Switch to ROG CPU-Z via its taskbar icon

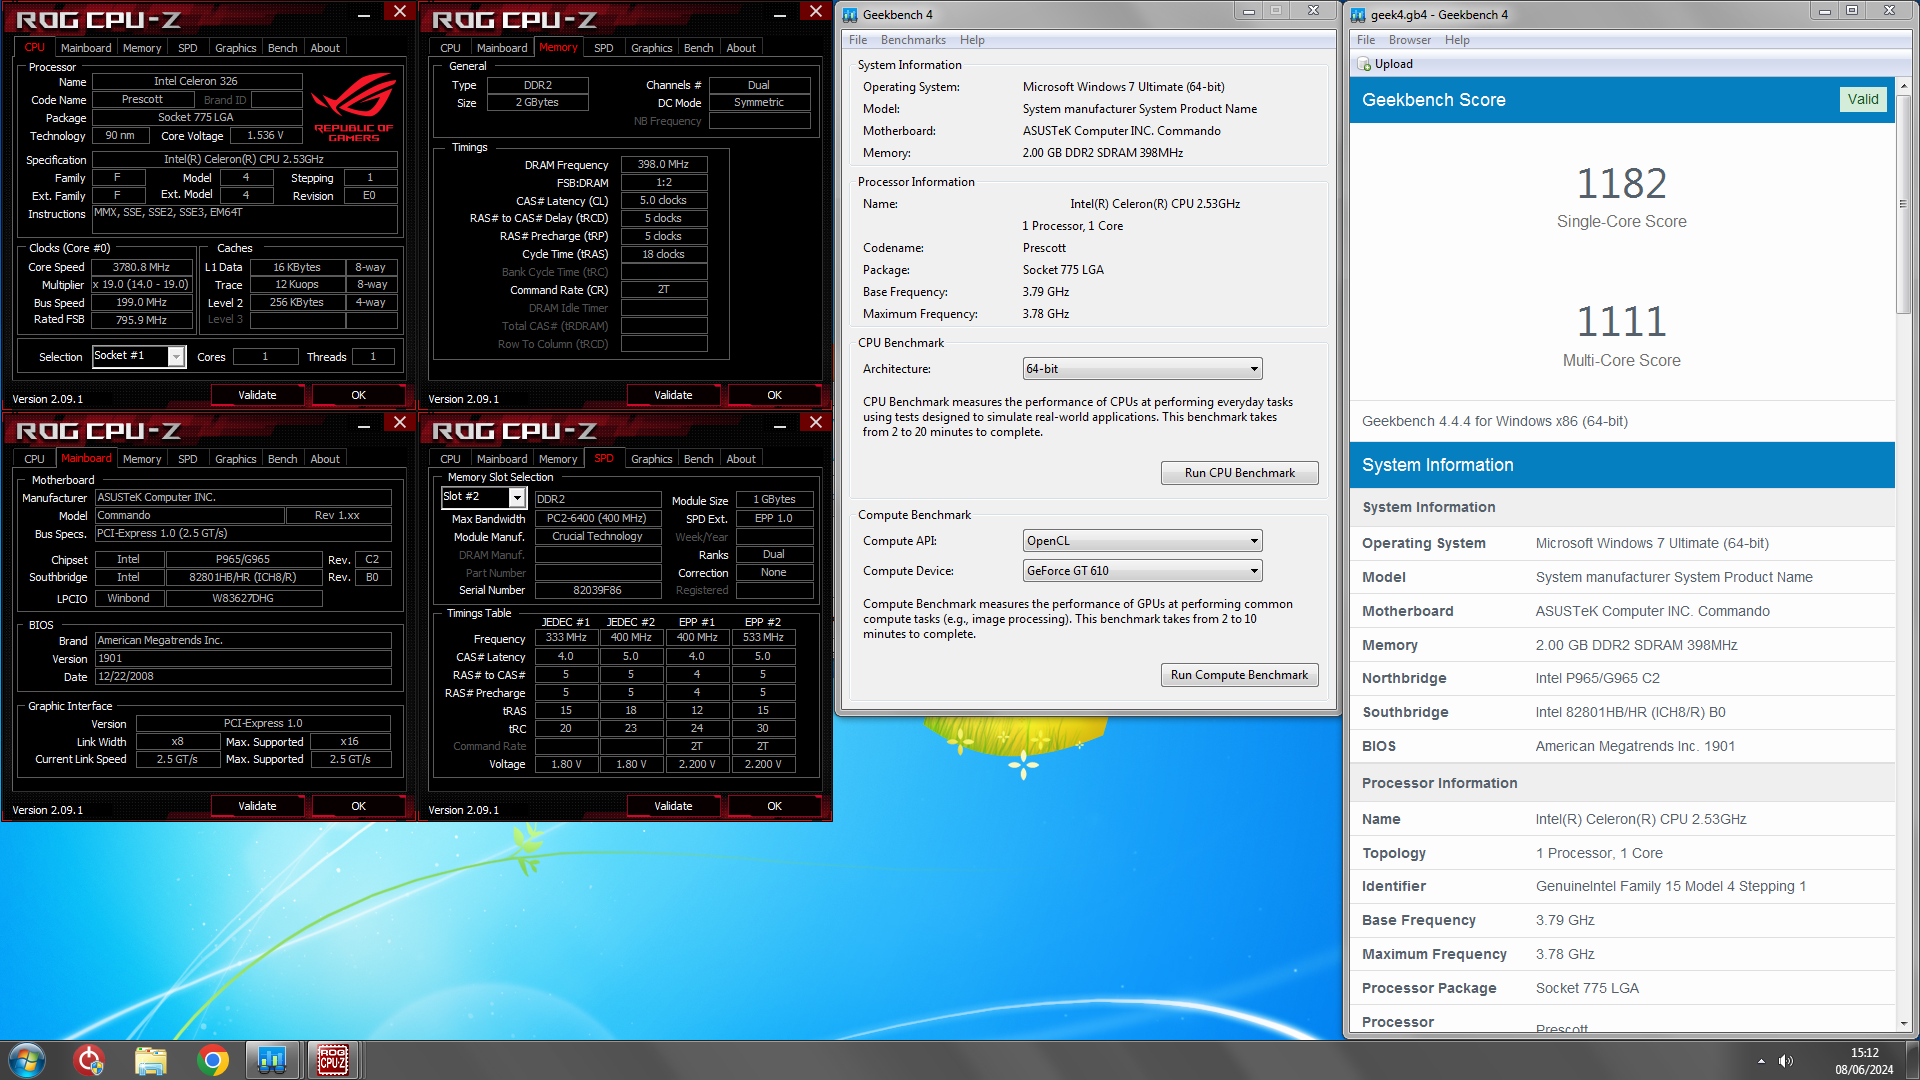click(x=333, y=1060)
